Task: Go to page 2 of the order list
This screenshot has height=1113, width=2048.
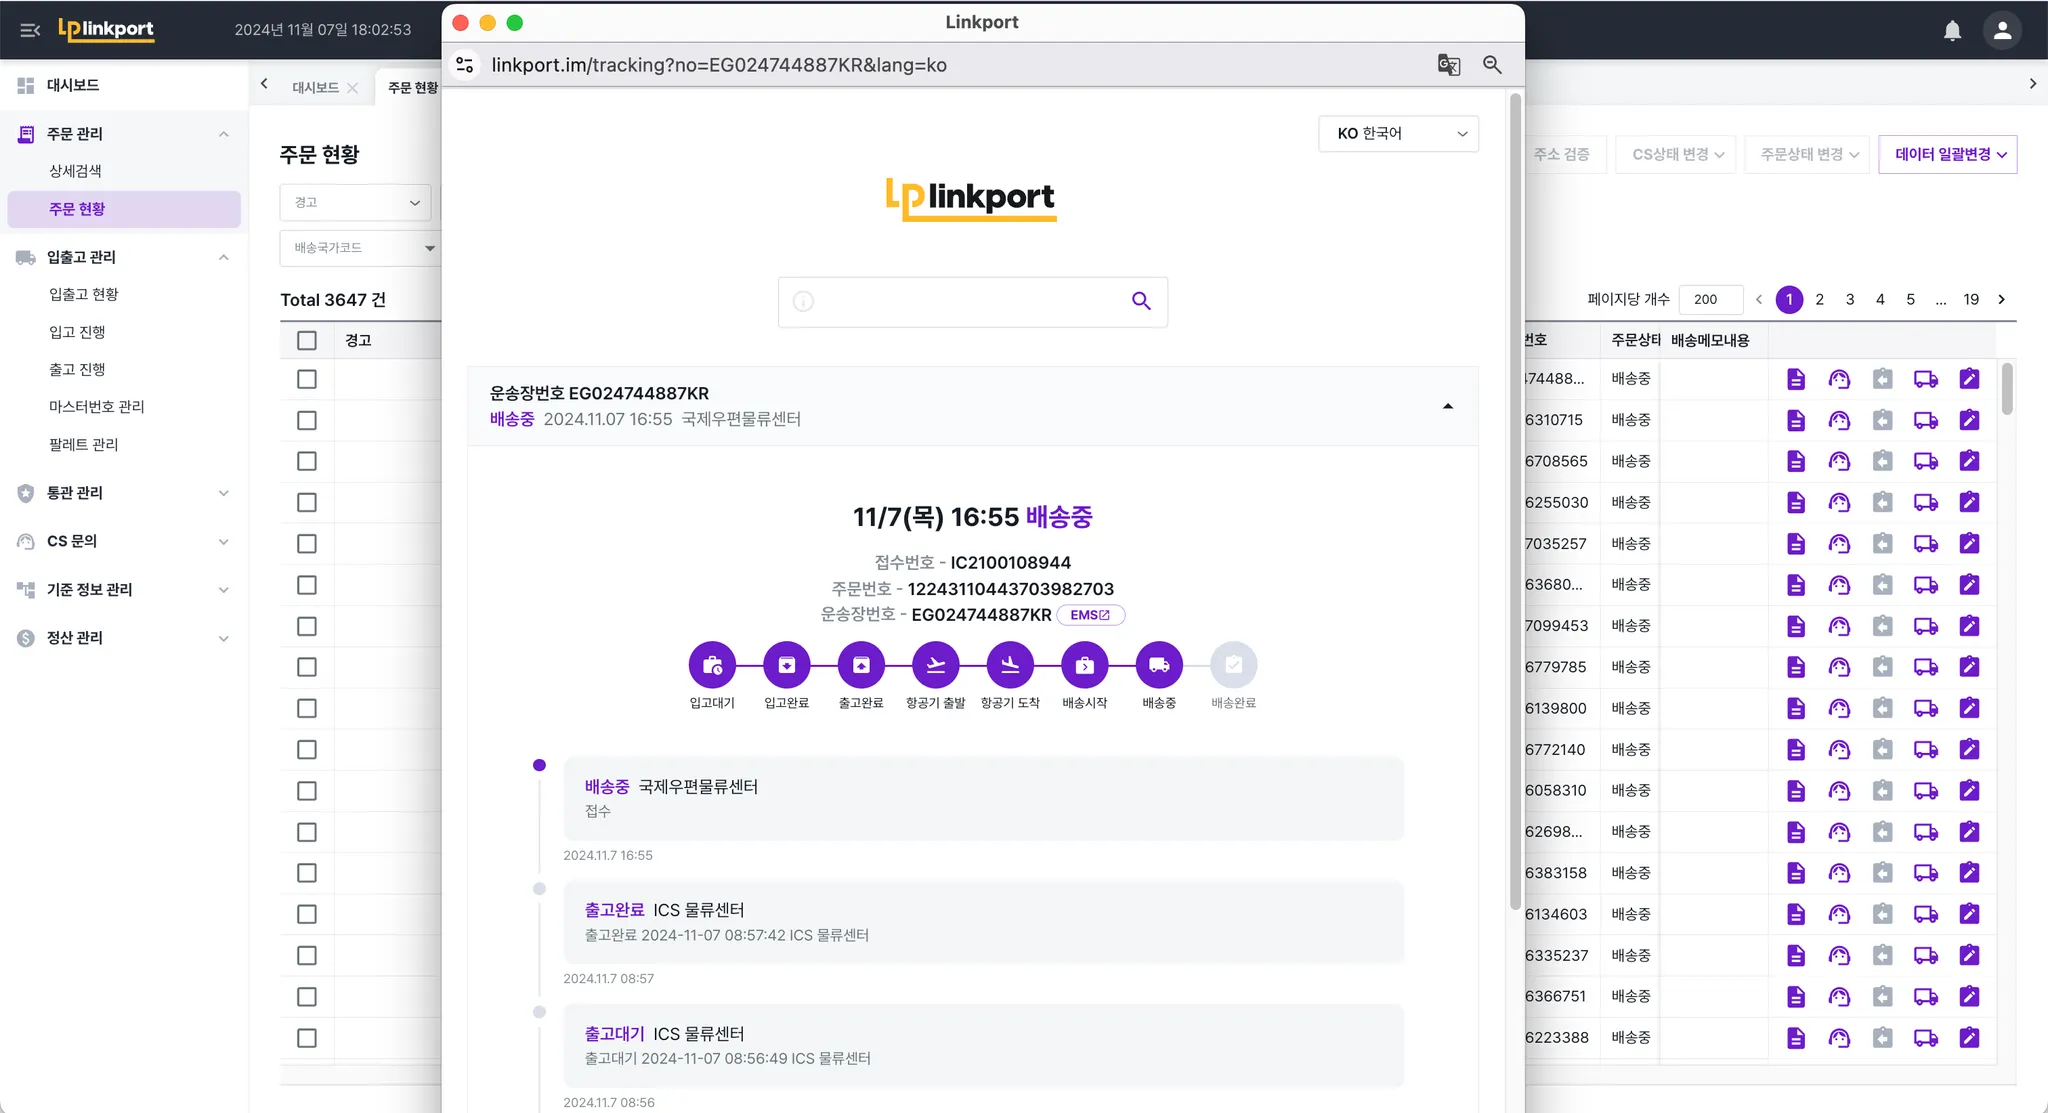Action: tap(1820, 299)
